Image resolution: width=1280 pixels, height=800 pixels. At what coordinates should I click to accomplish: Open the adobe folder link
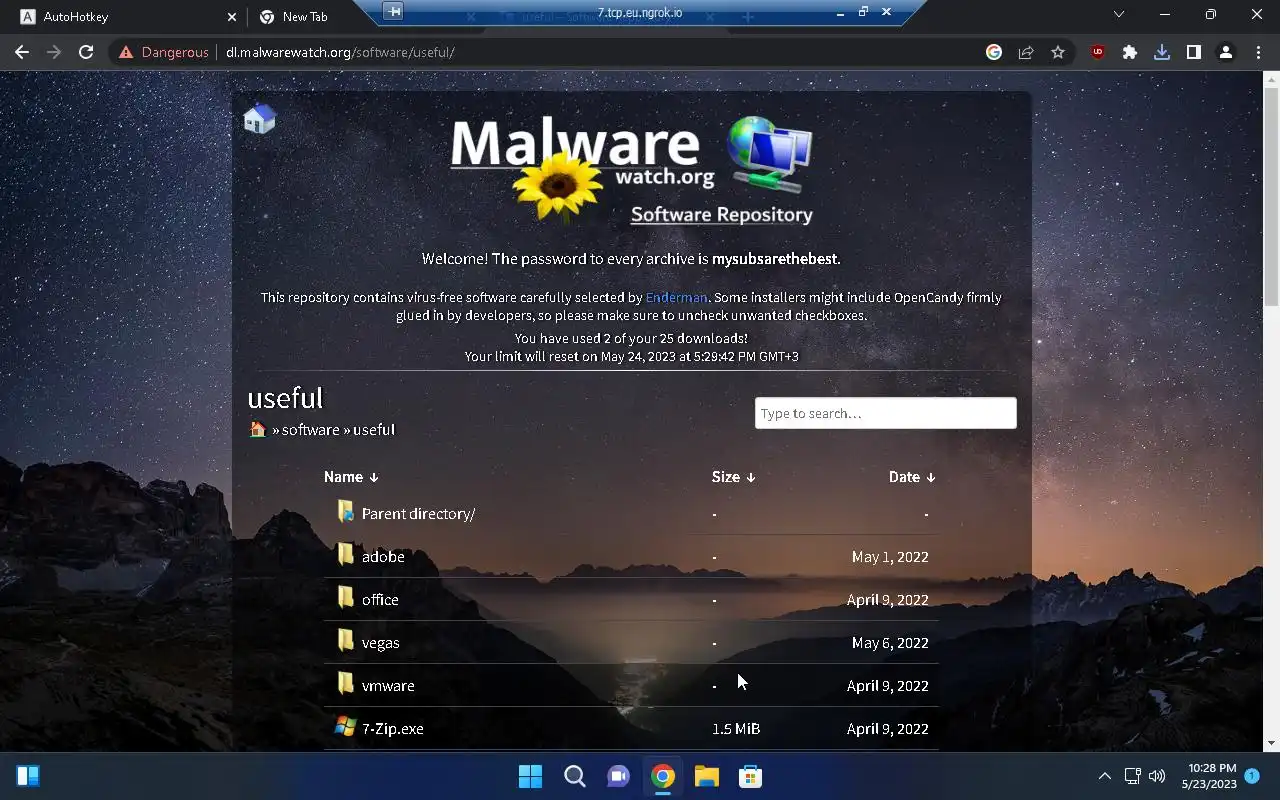[383, 556]
